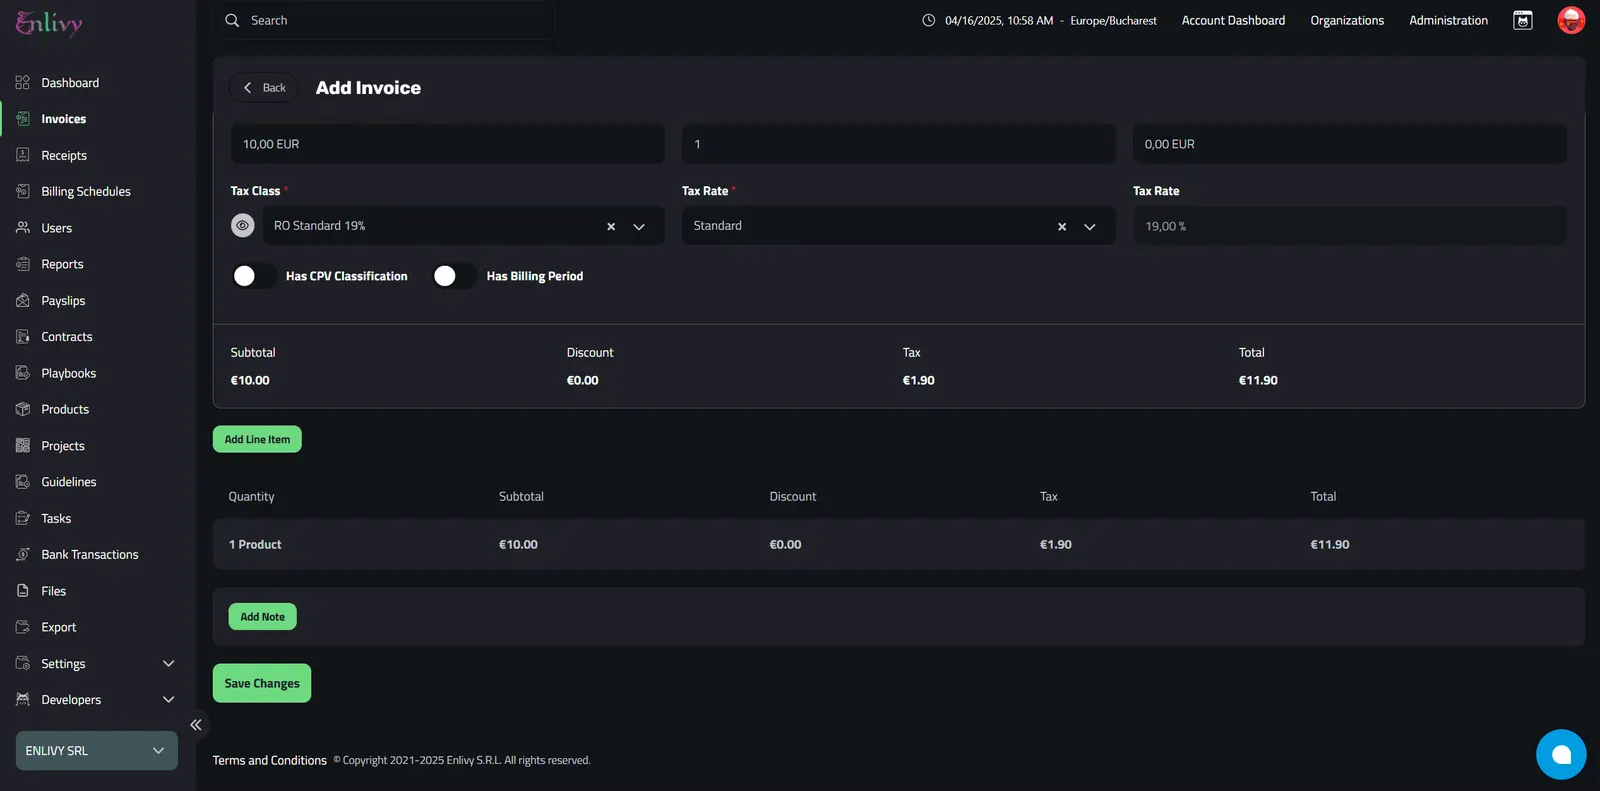Toggle Has Billing Period switch
1600x791 pixels.
pos(455,276)
